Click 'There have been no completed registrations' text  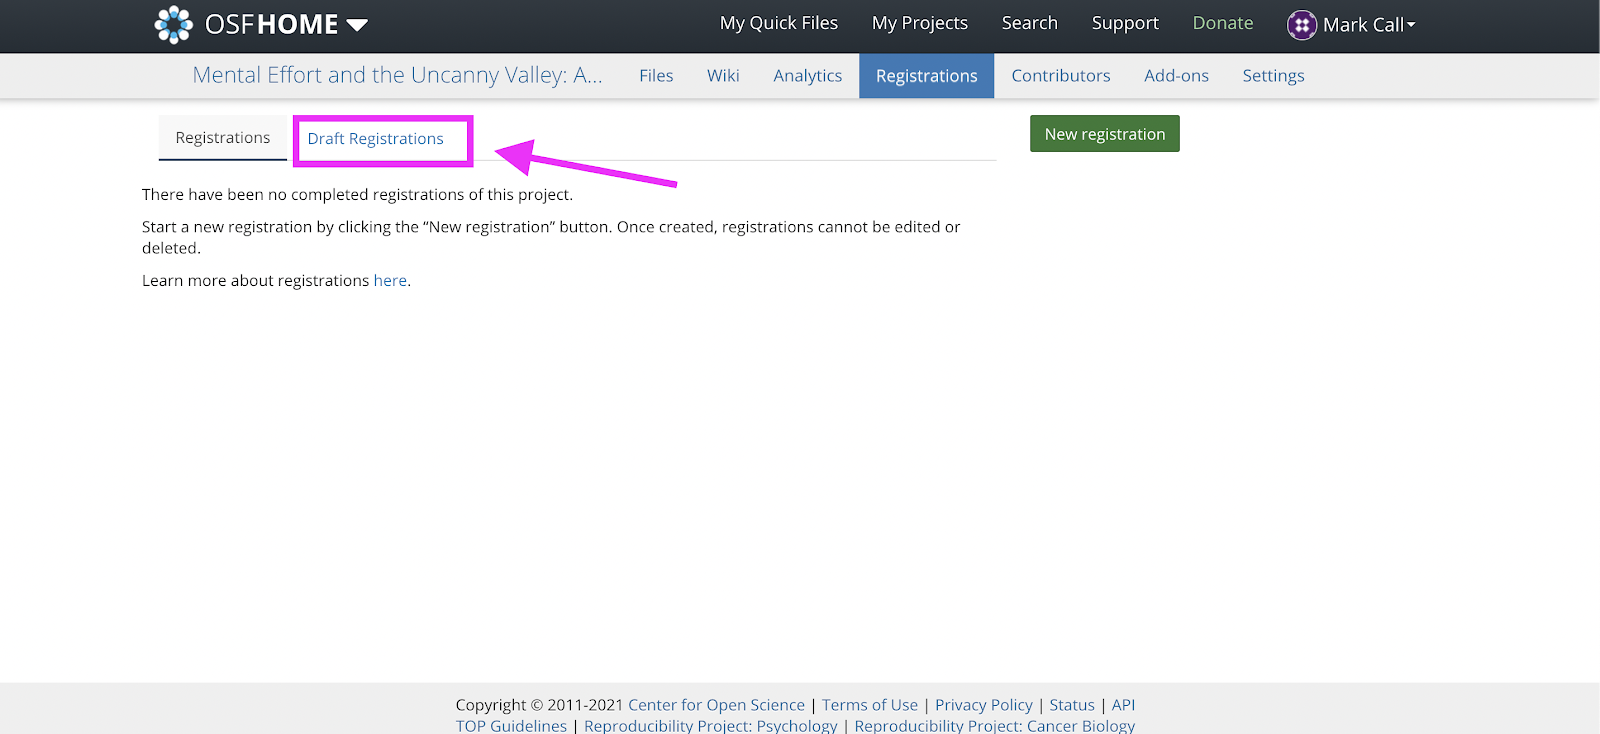point(357,195)
